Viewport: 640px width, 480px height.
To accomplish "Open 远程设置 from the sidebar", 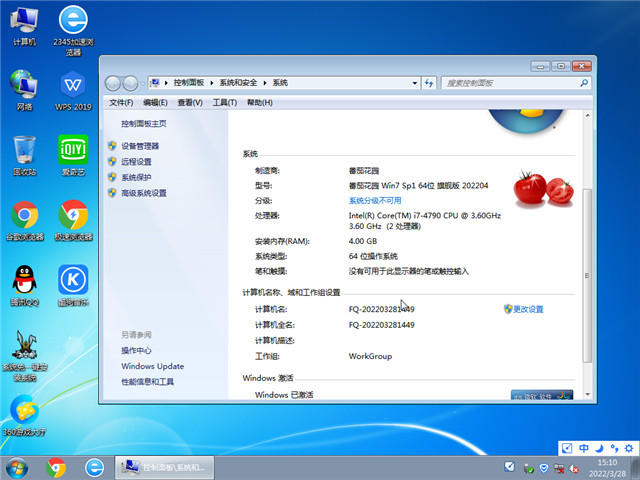I will (136, 162).
